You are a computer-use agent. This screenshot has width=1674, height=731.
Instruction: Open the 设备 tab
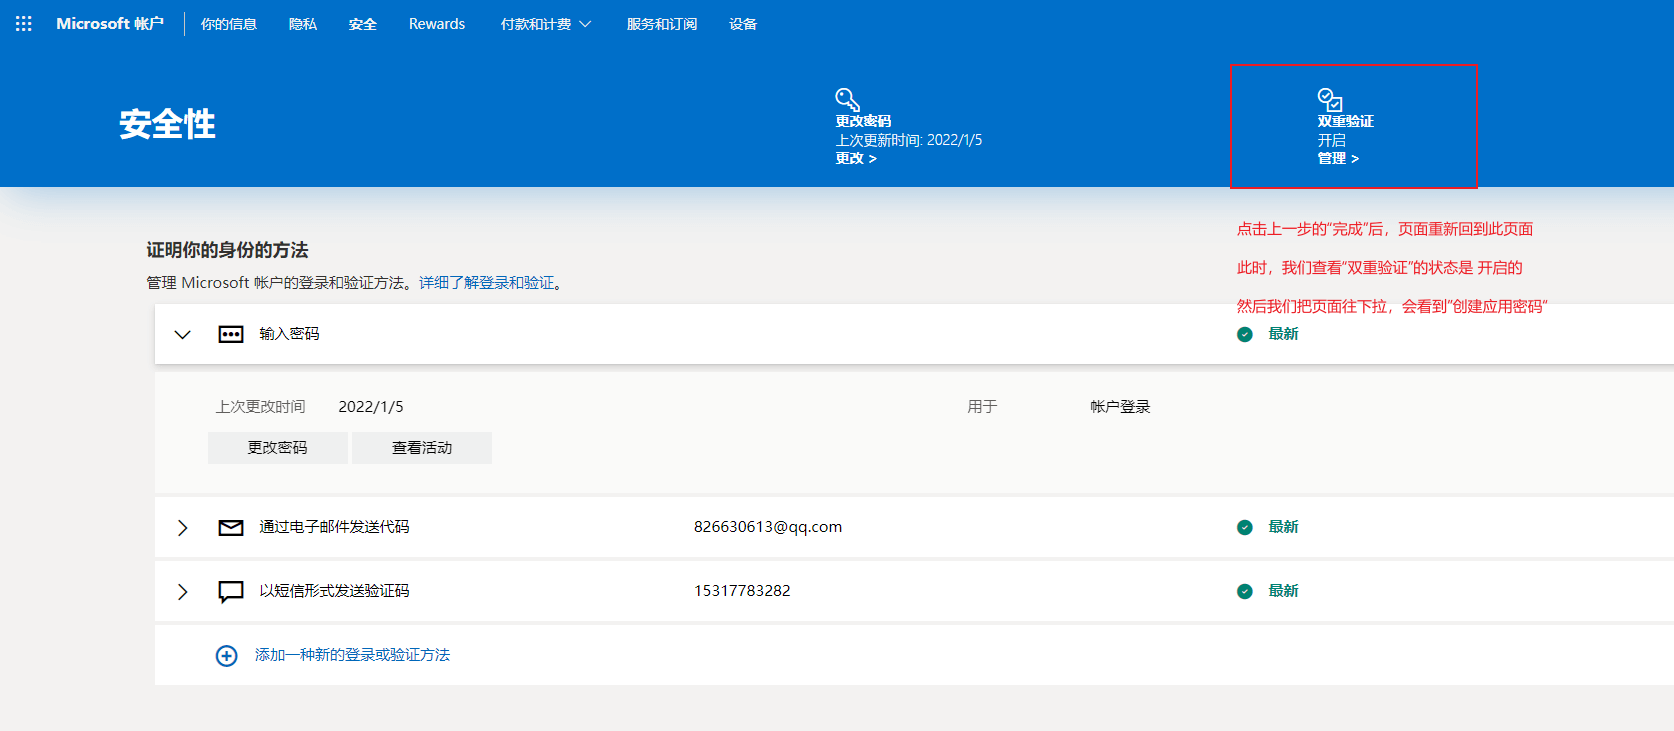(x=743, y=24)
